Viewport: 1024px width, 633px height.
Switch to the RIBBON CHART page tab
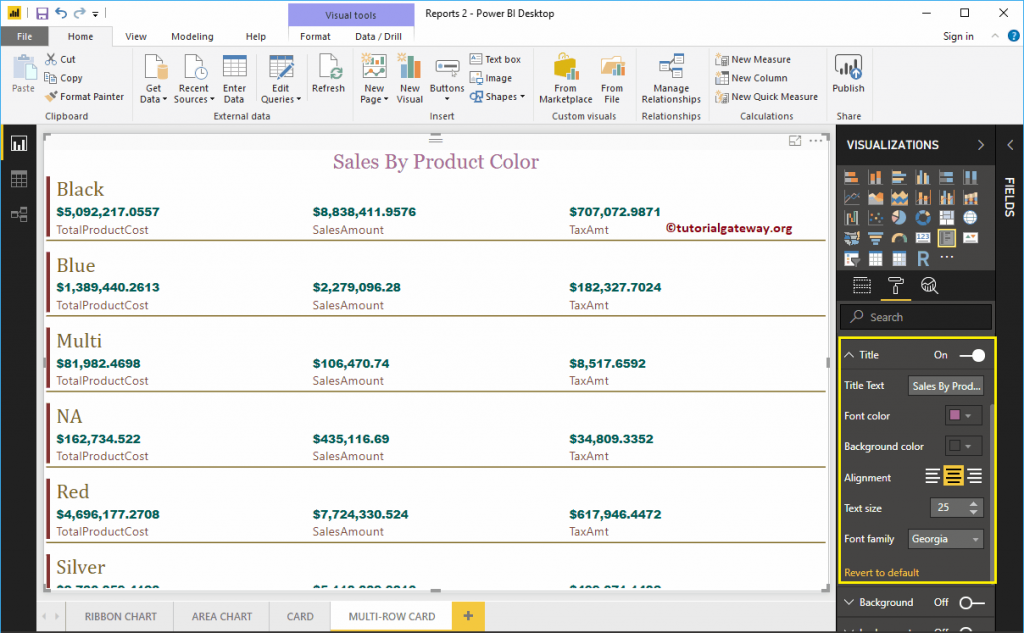pyautogui.click(x=119, y=616)
